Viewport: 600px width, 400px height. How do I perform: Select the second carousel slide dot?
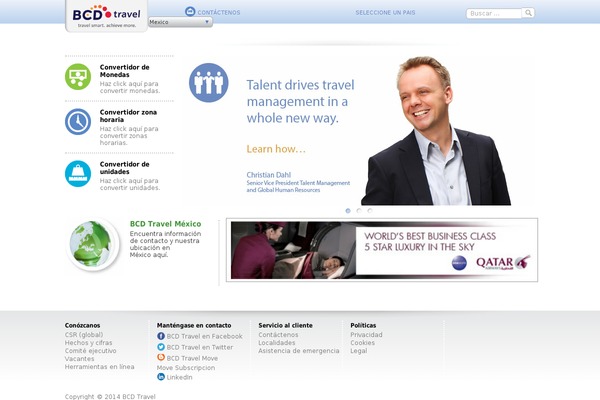tap(359, 211)
